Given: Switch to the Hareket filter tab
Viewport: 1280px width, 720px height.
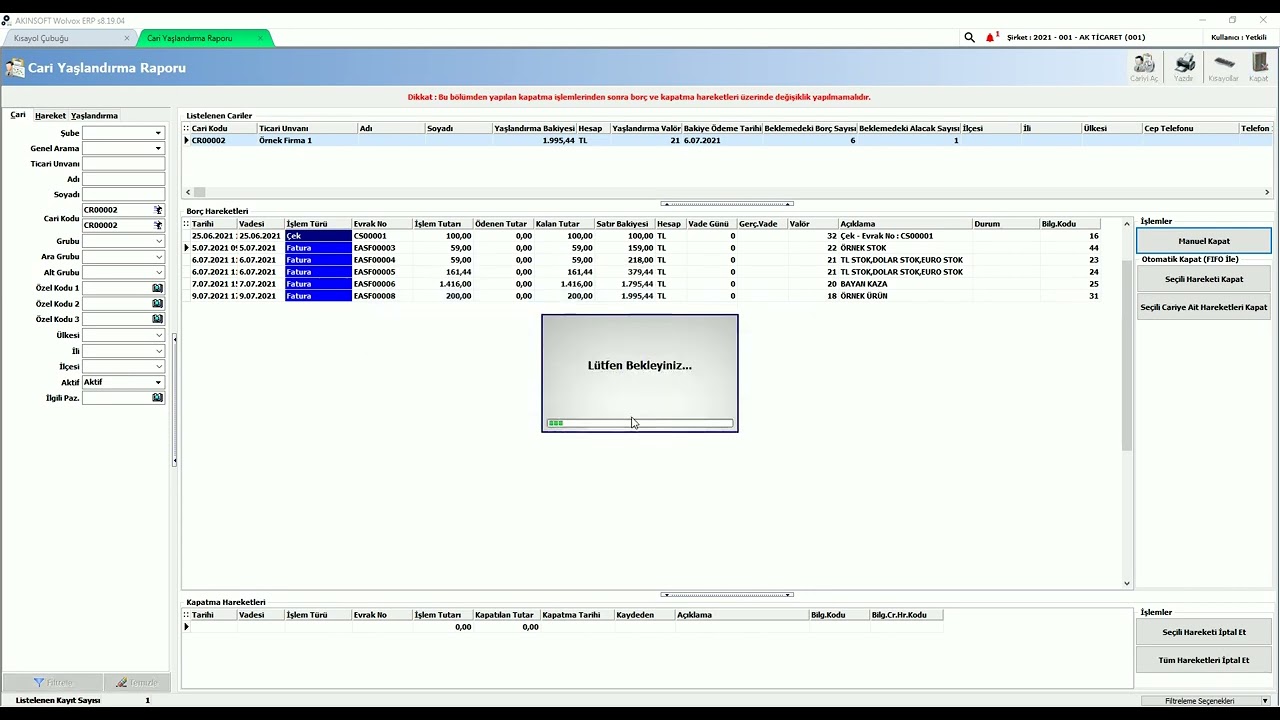Looking at the screenshot, I should pyautogui.click(x=50, y=115).
